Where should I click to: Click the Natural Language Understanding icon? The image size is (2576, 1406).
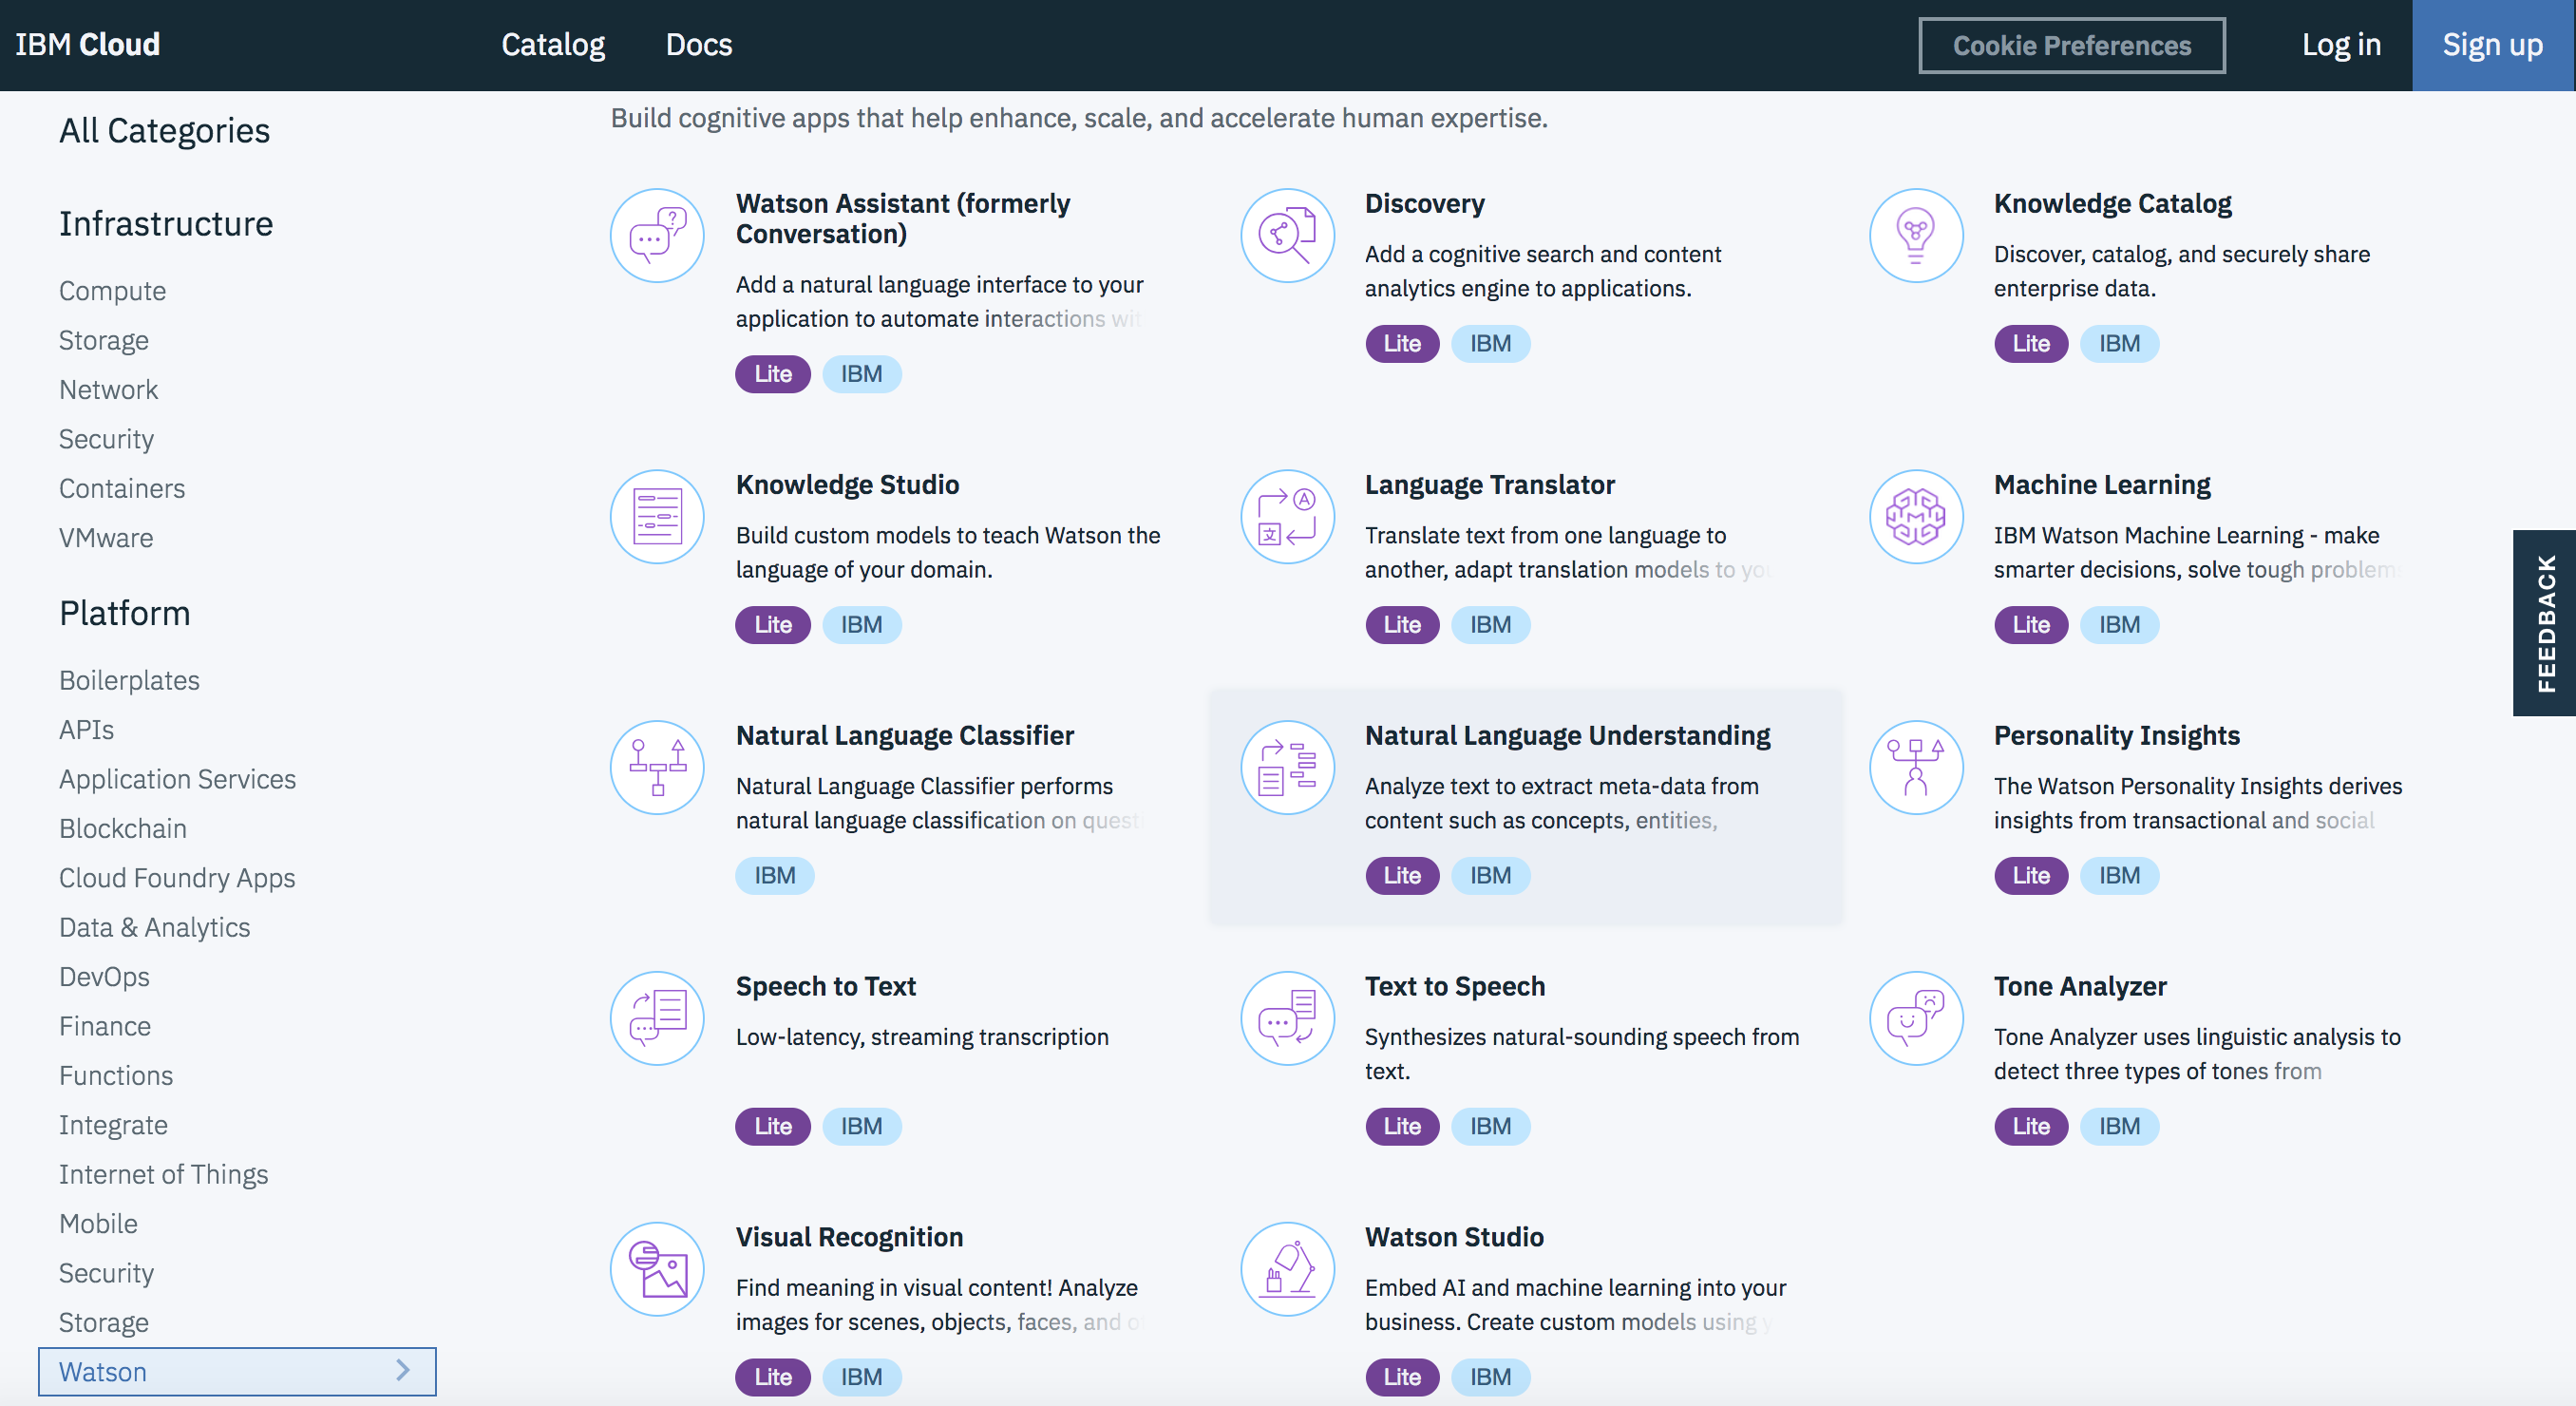point(1287,768)
